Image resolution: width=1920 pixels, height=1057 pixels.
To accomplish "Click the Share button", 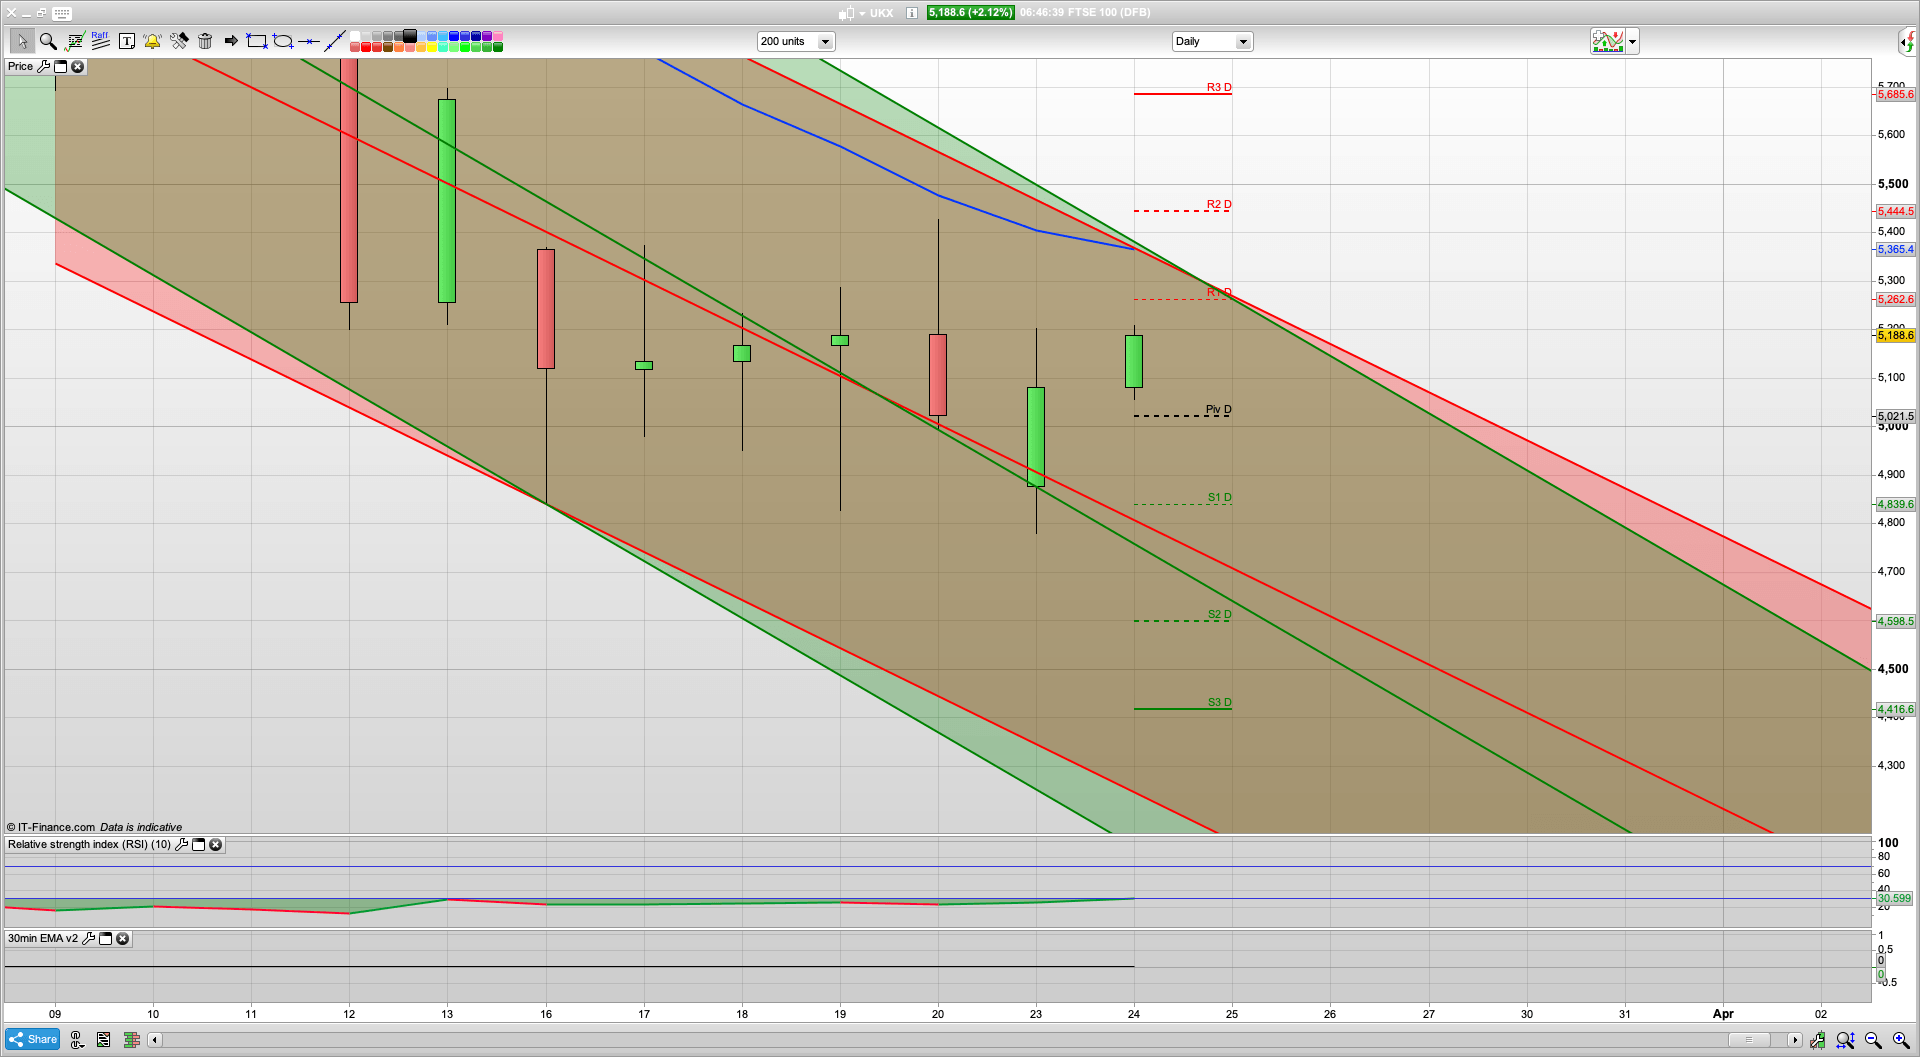I will (32, 1040).
